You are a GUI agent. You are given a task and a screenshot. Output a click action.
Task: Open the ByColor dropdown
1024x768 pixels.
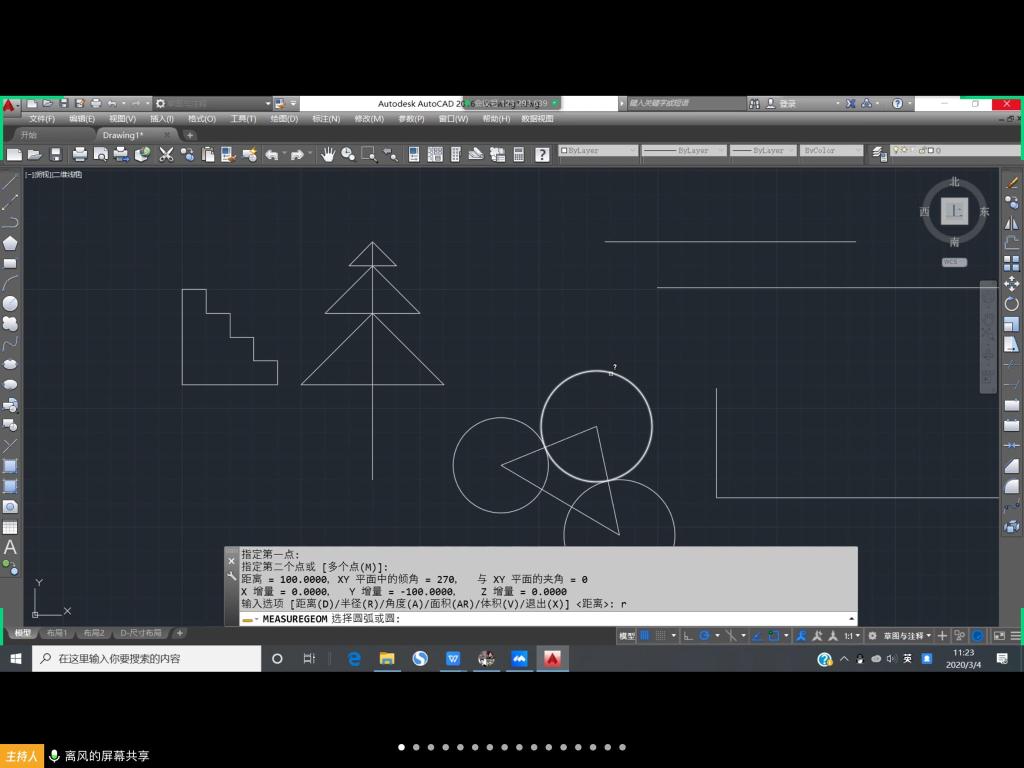830,151
